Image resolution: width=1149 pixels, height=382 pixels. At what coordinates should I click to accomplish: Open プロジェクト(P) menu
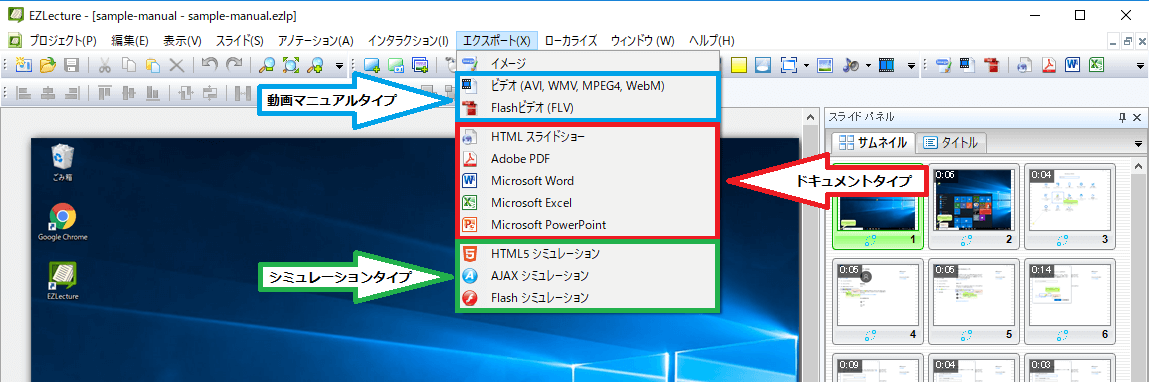pos(62,40)
